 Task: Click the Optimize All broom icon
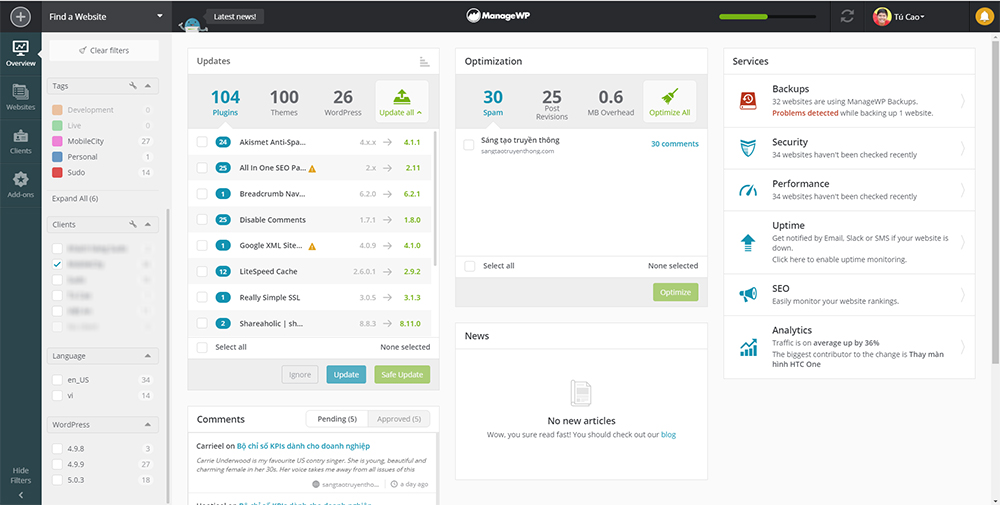click(x=669, y=97)
